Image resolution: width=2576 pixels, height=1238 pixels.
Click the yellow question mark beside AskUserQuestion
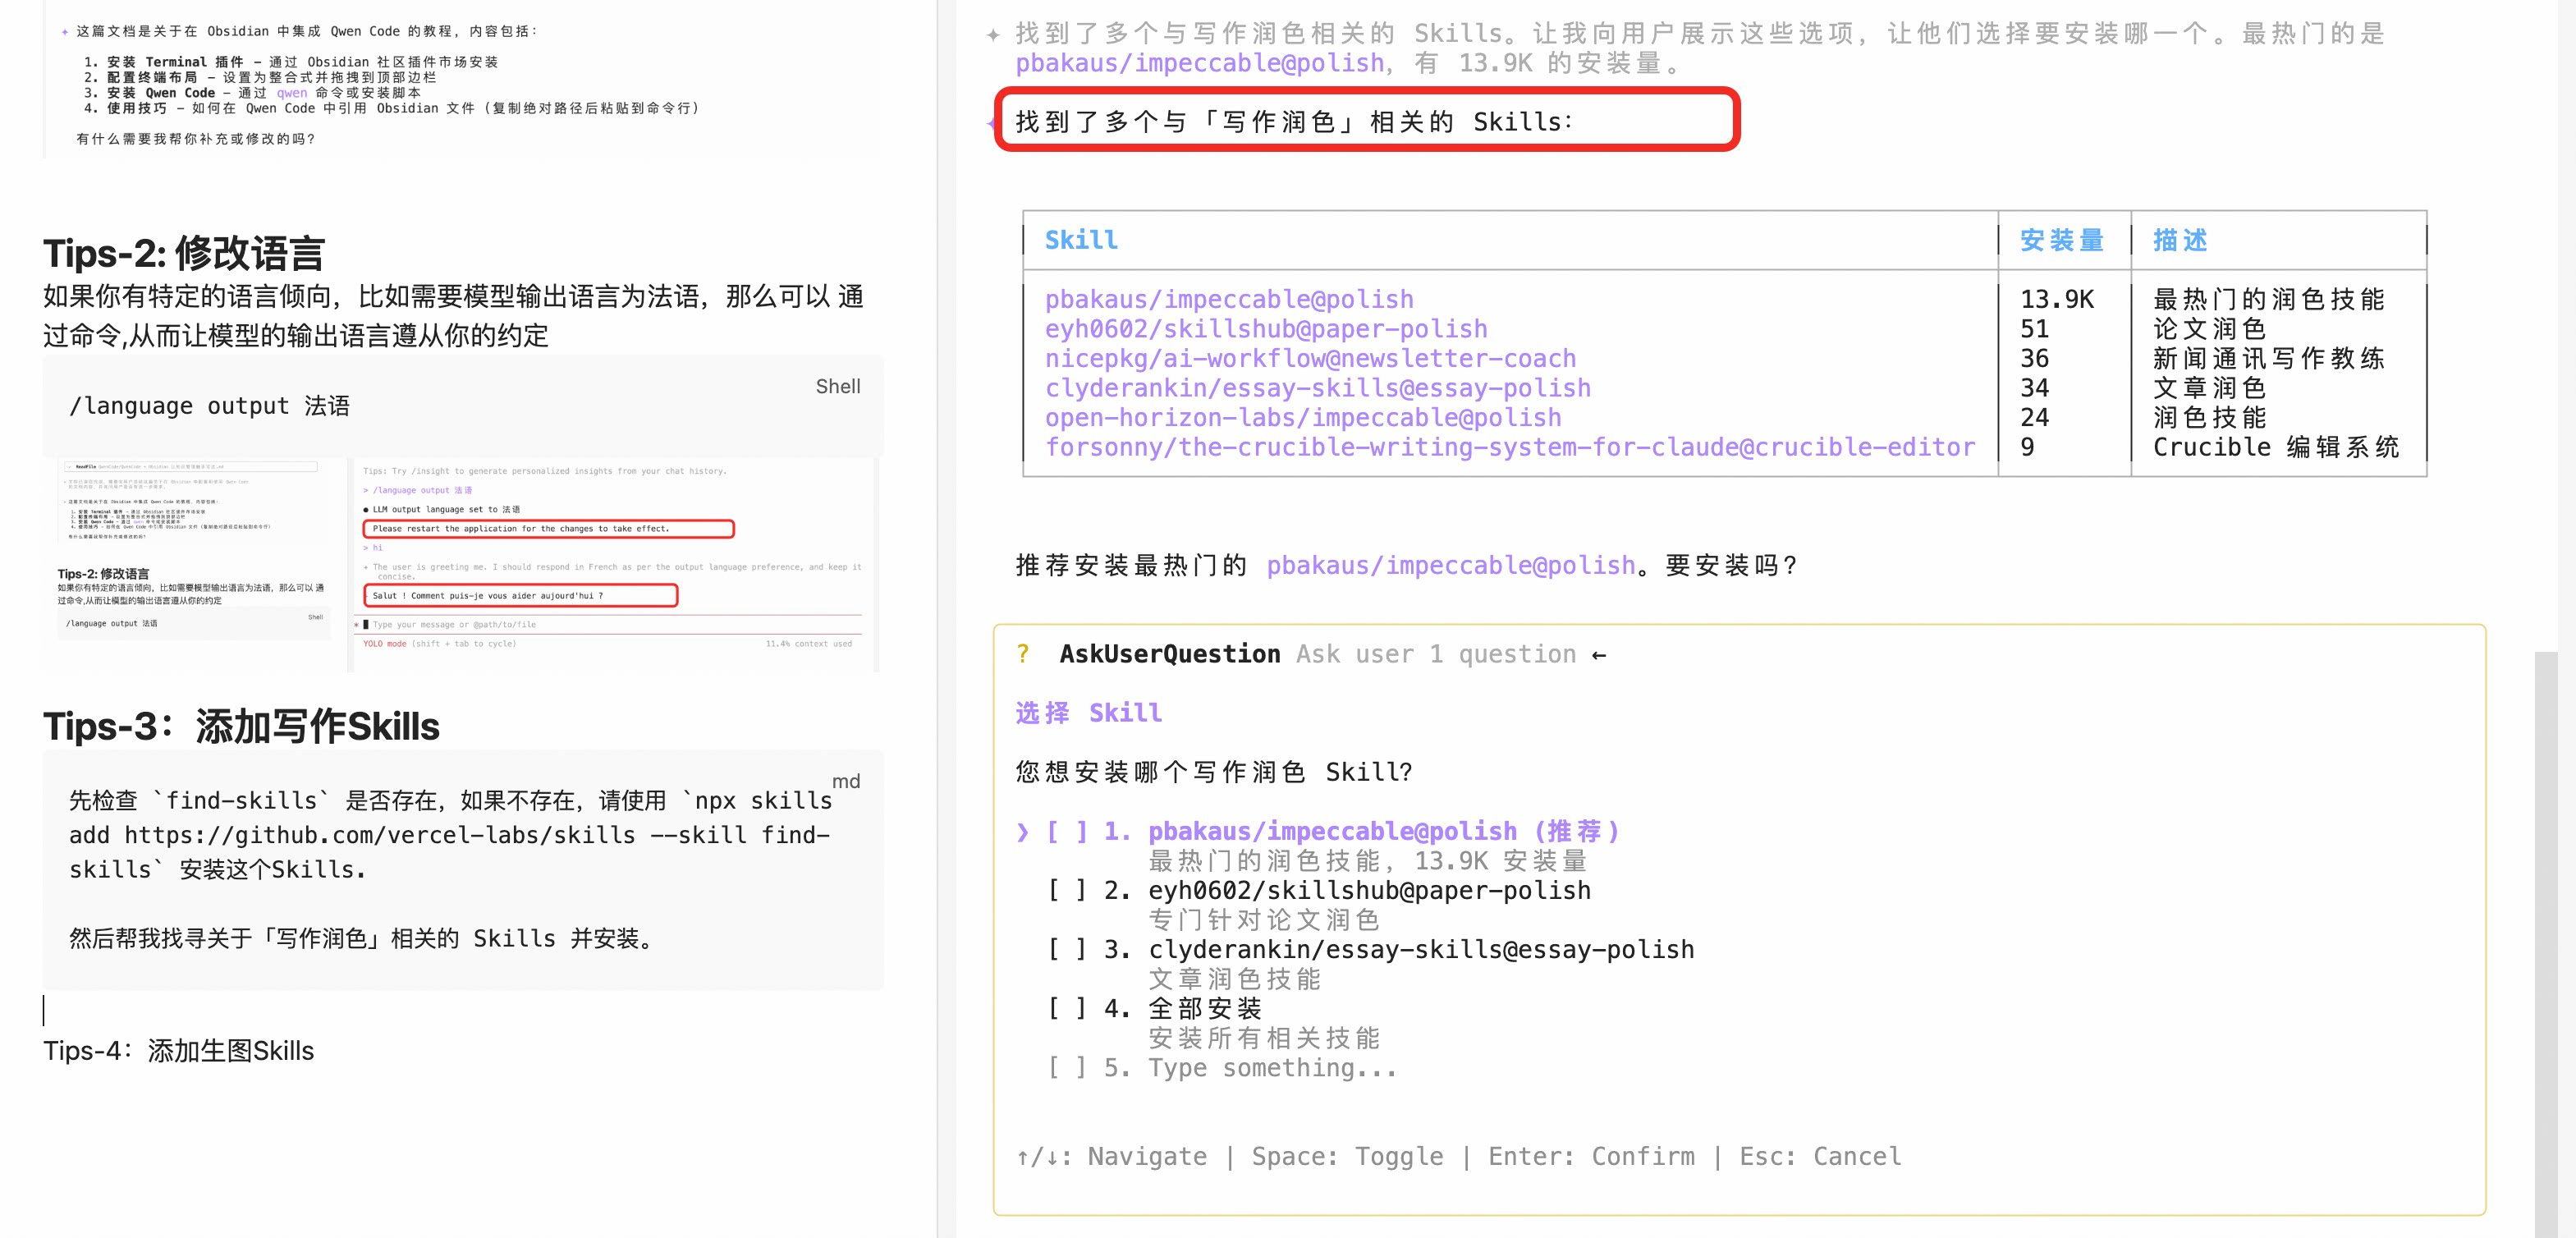[1022, 654]
